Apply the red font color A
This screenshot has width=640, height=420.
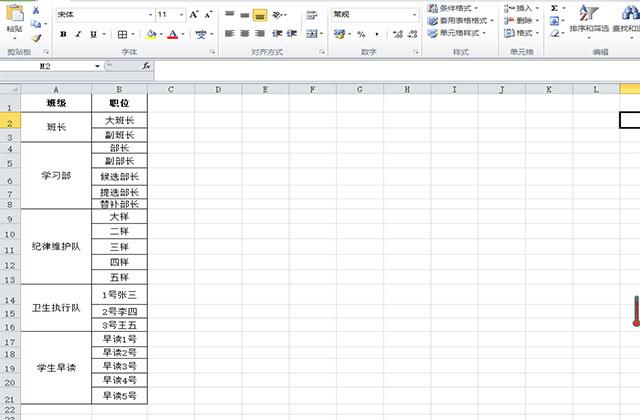coord(173,35)
